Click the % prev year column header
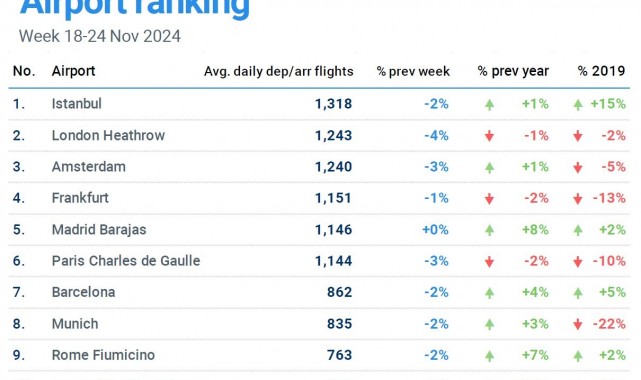 [x=513, y=72]
